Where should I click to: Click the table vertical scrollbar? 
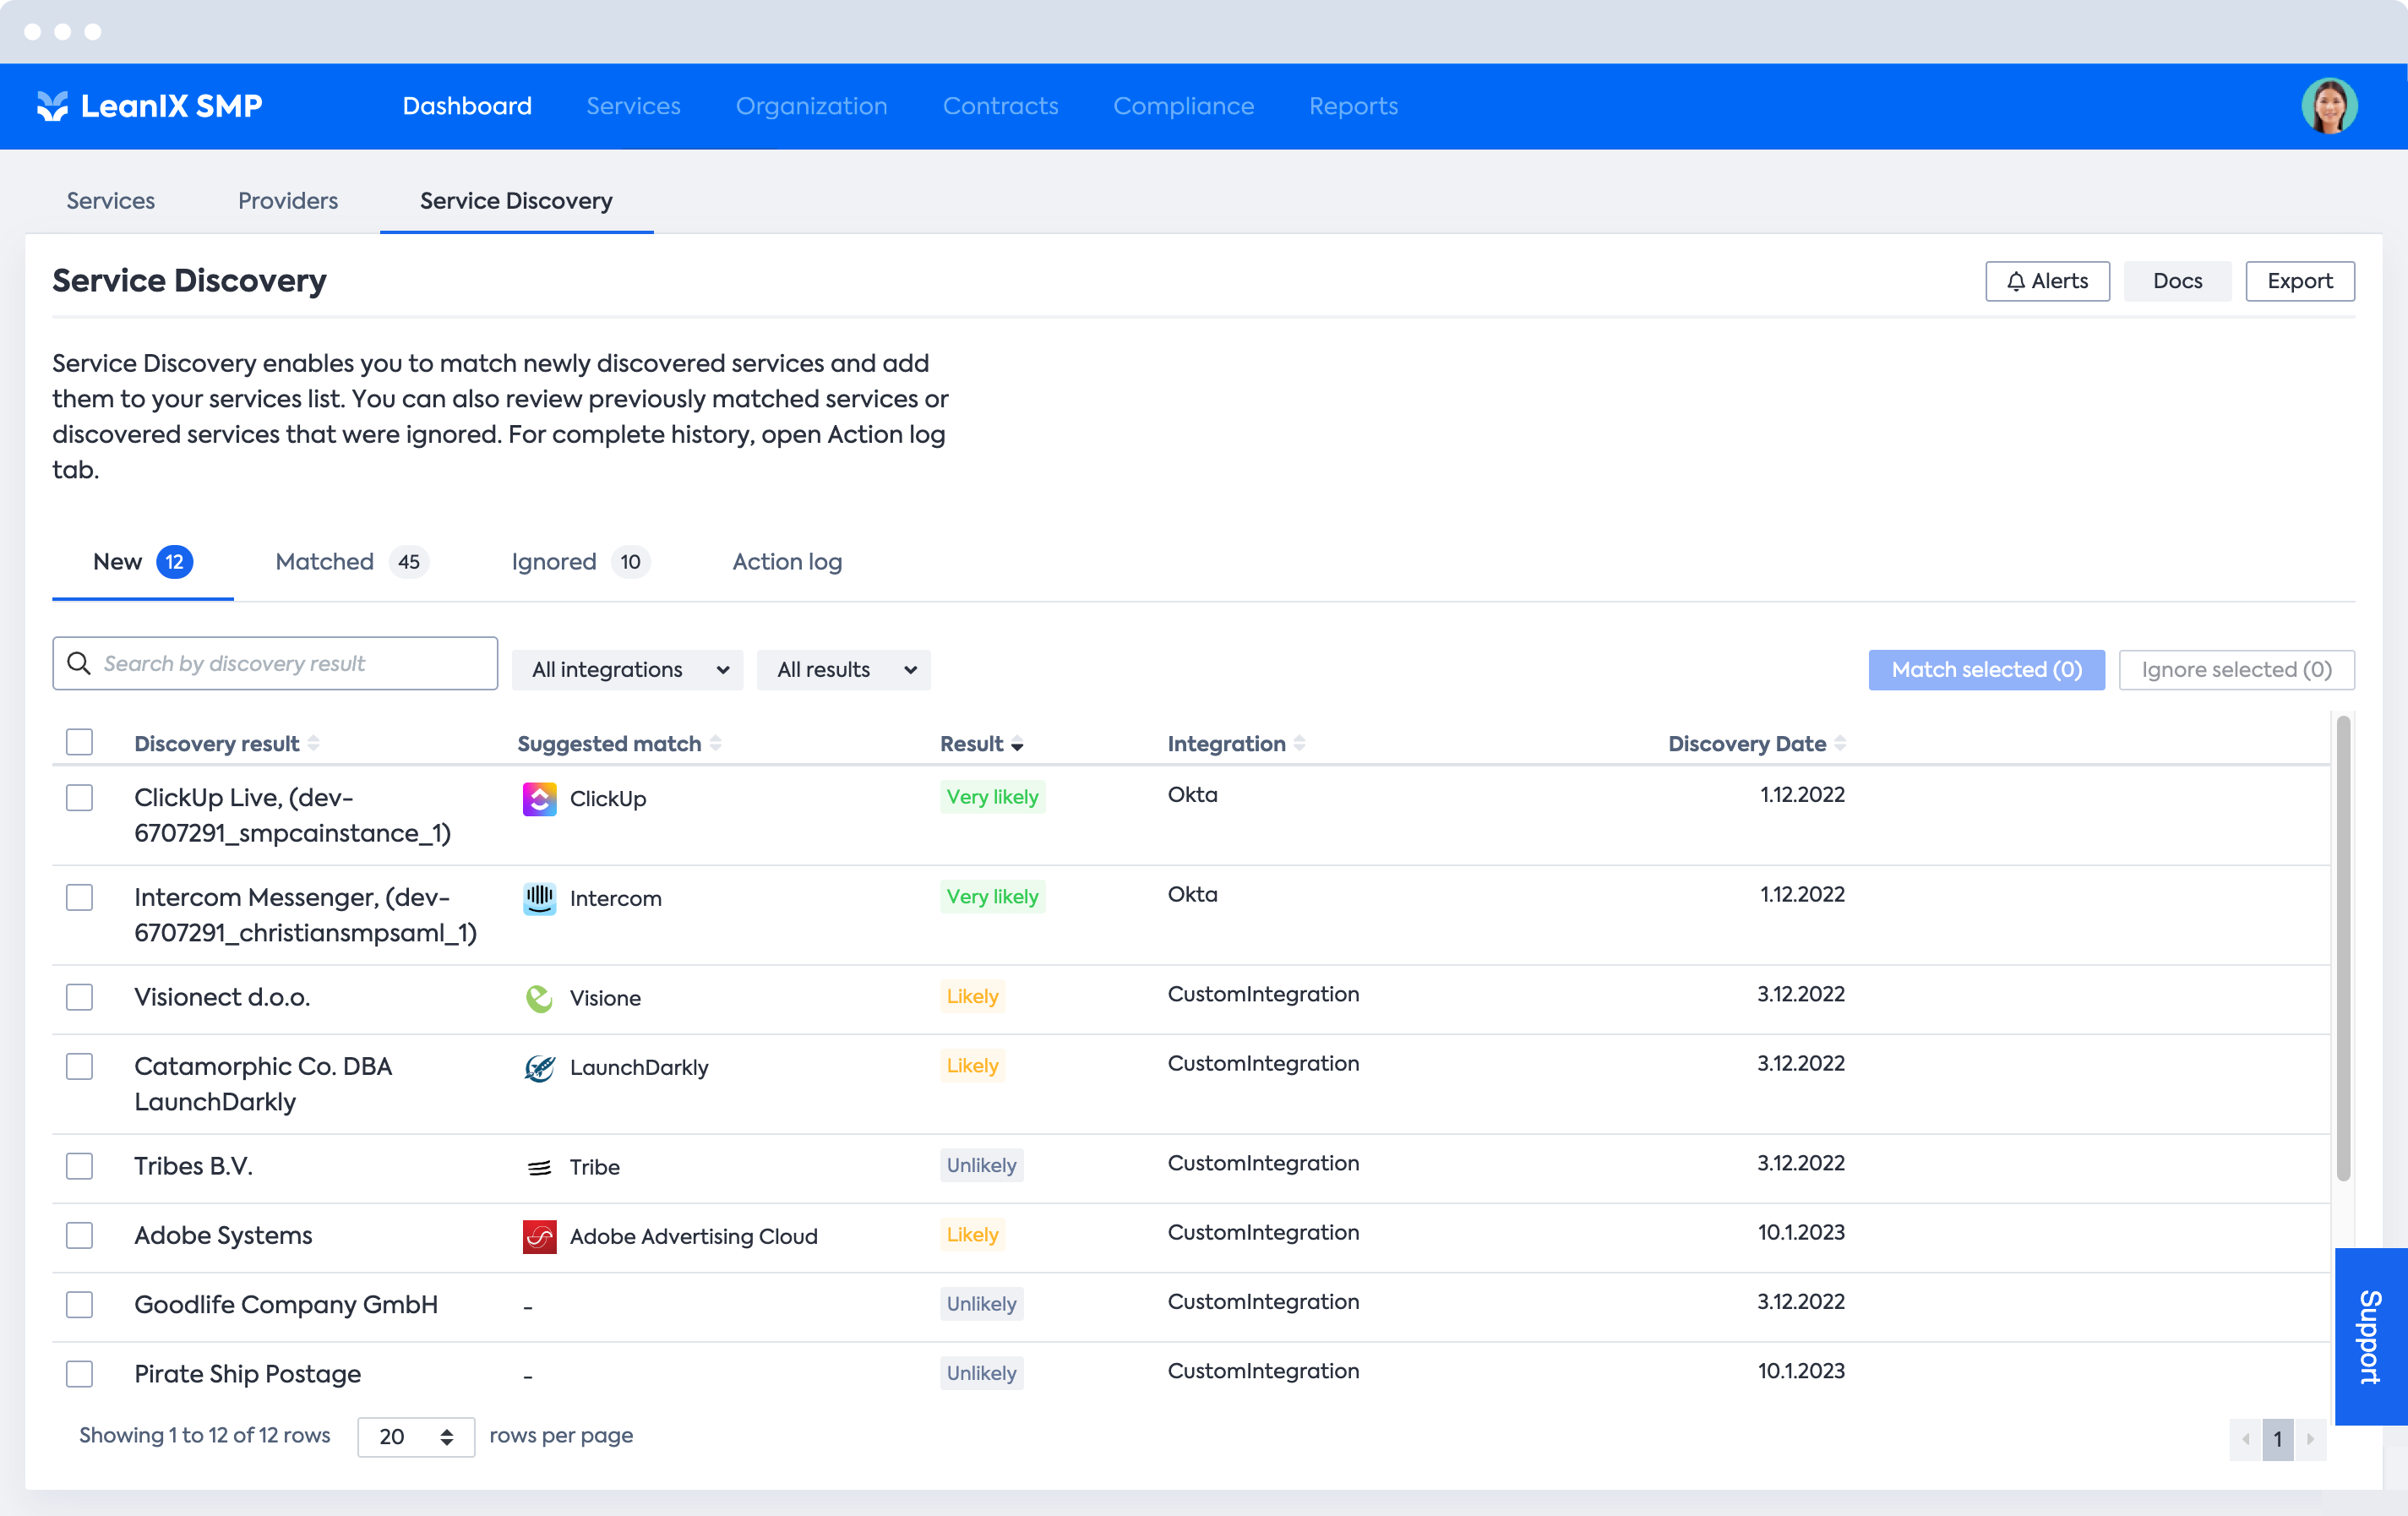click(x=2343, y=948)
